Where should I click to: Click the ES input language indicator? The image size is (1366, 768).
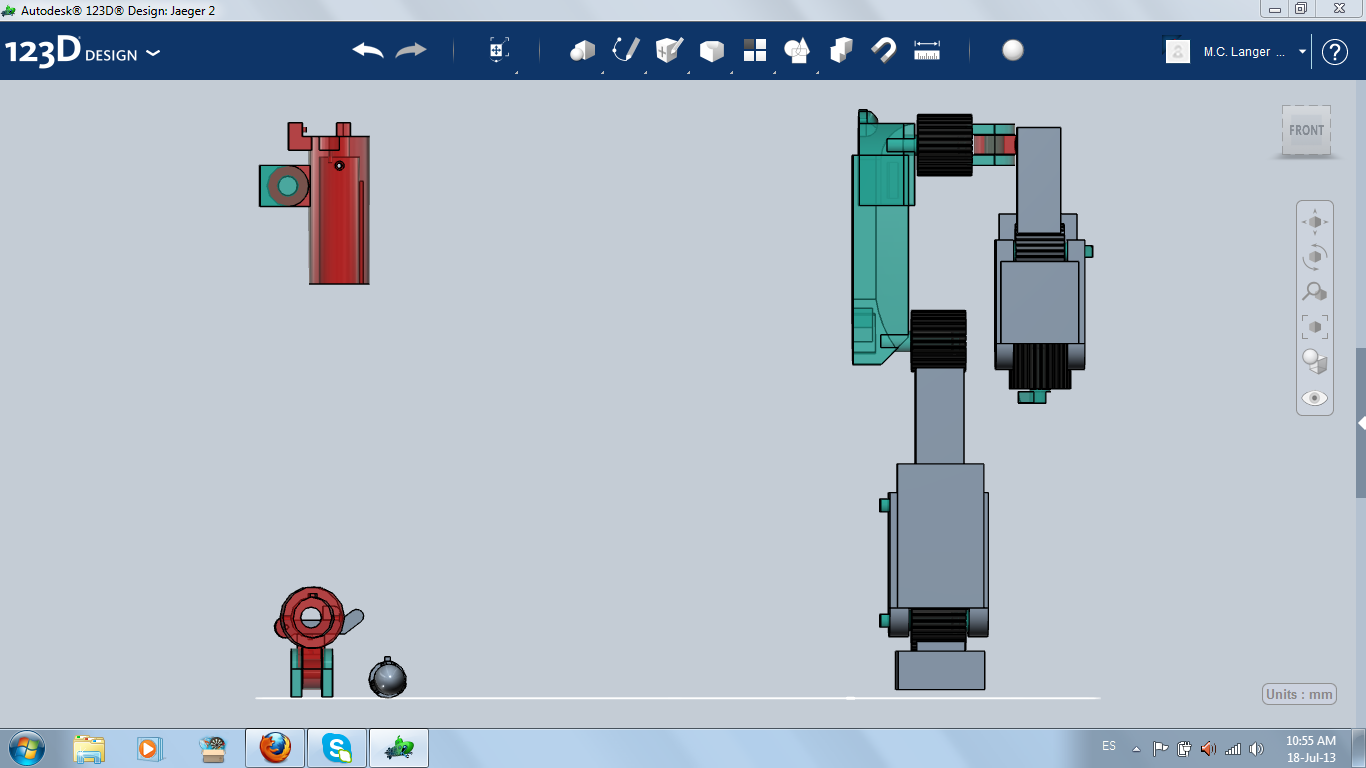[1109, 746]
